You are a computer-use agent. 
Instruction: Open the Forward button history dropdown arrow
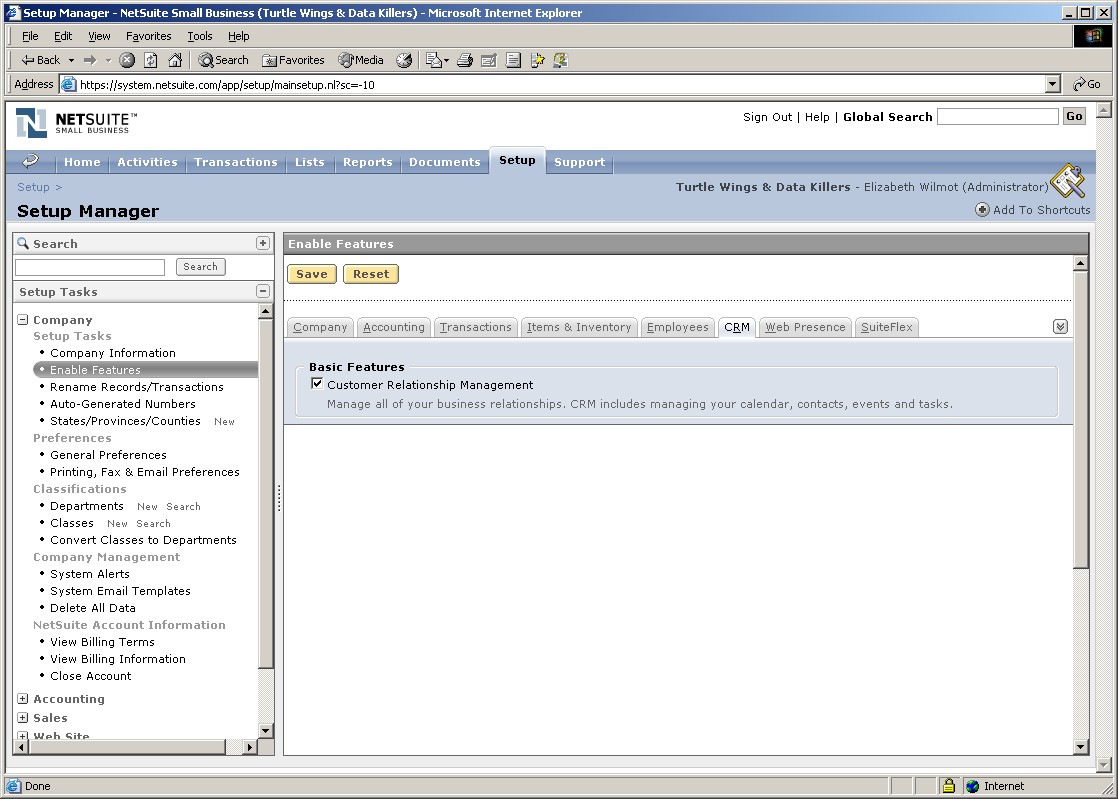click(108, 61)
